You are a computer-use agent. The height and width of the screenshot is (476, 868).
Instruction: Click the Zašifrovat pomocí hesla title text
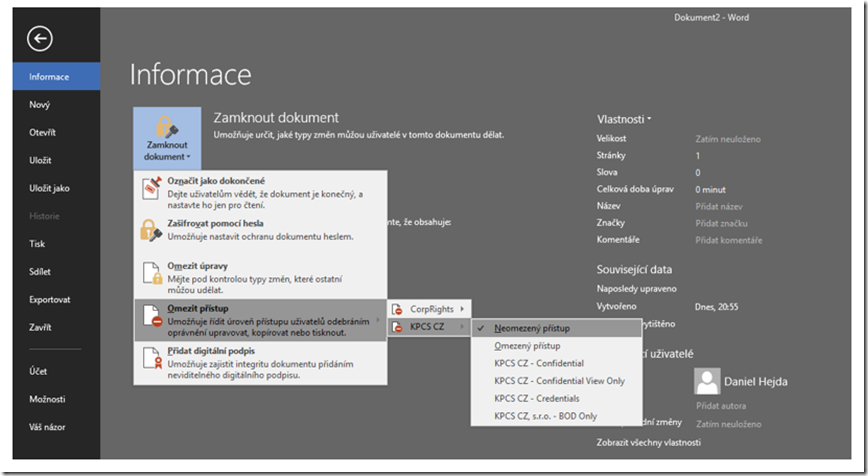215,224
